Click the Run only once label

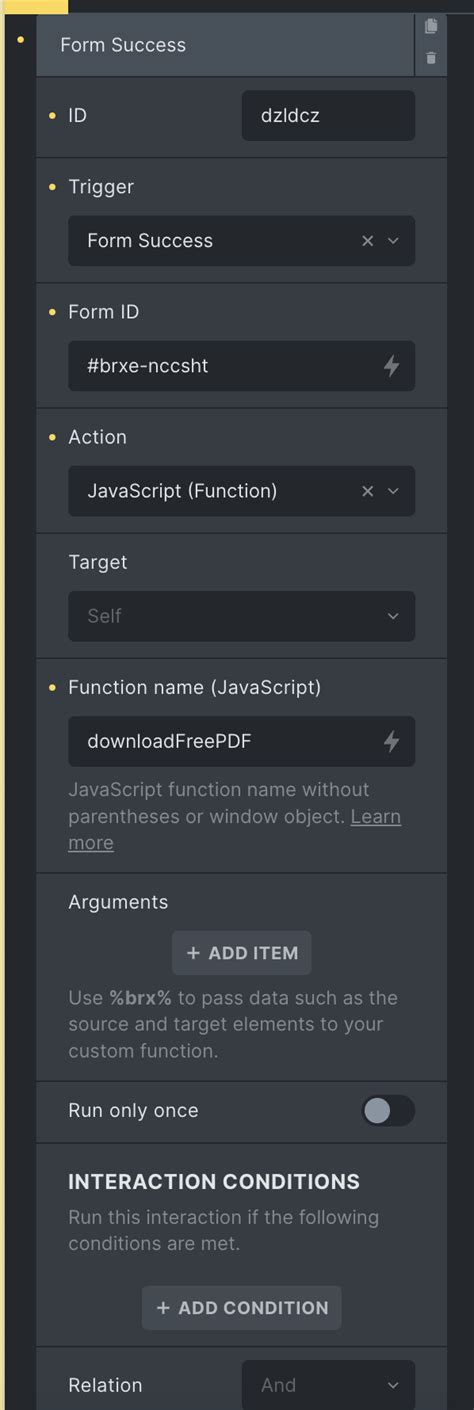click(x=133, y=1111)
